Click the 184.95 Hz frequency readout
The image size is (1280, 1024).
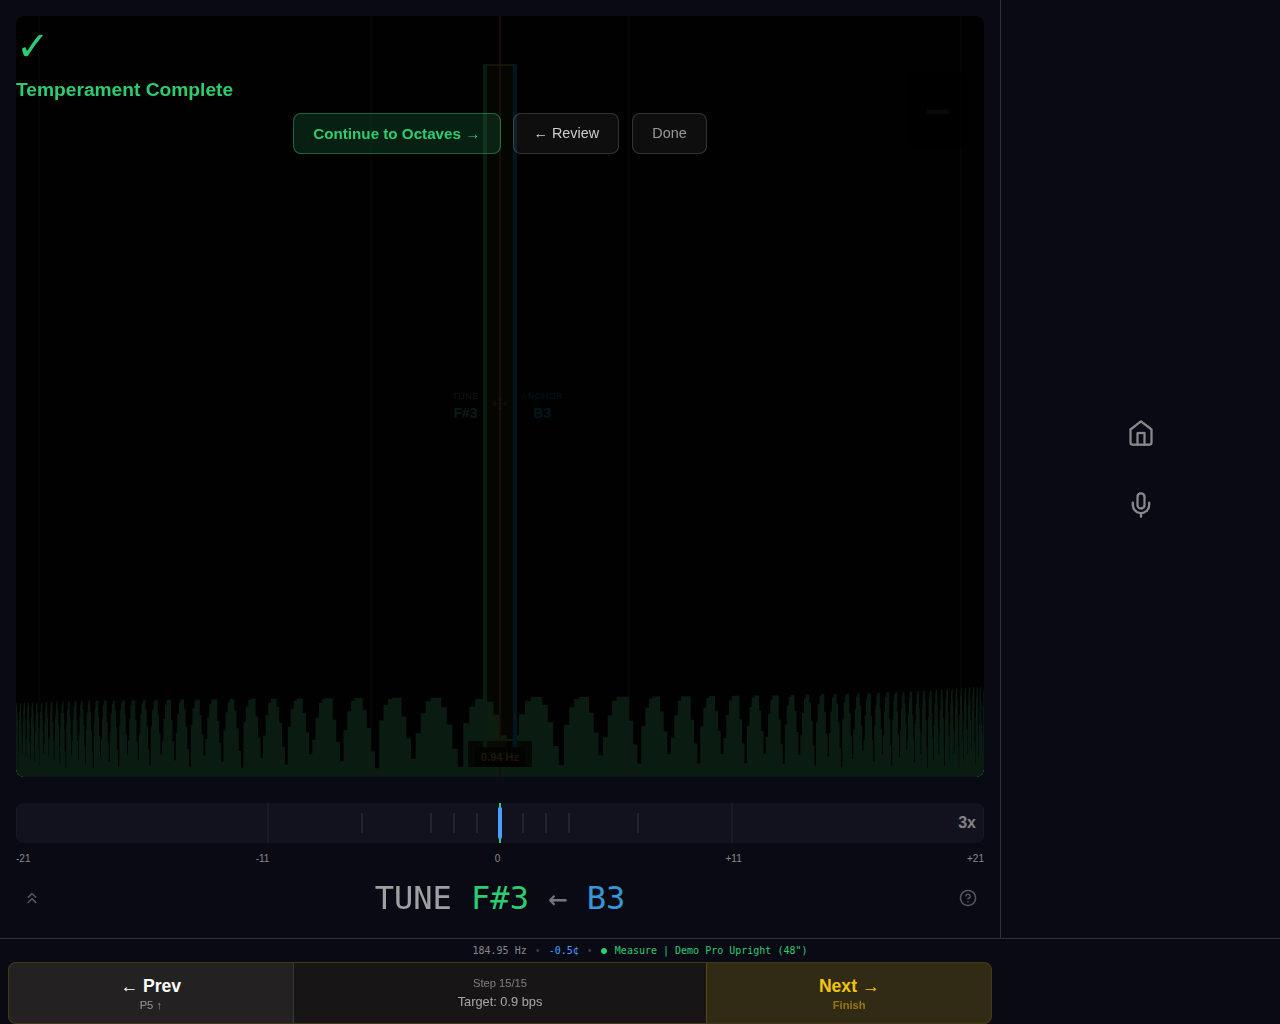(498, 950)
